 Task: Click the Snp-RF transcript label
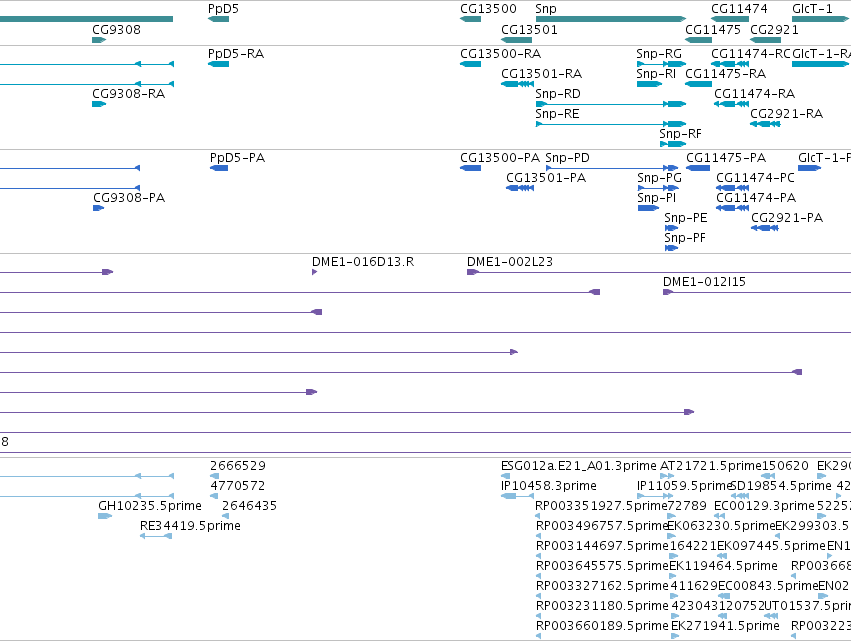click(680, 134)
